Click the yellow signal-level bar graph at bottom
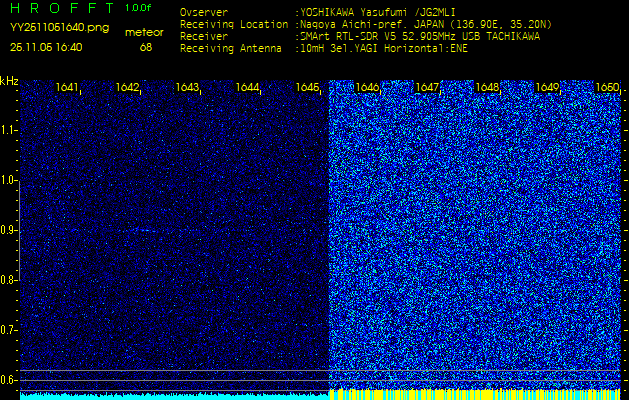This screenshot has width=629, height=400. coord(475,394)
